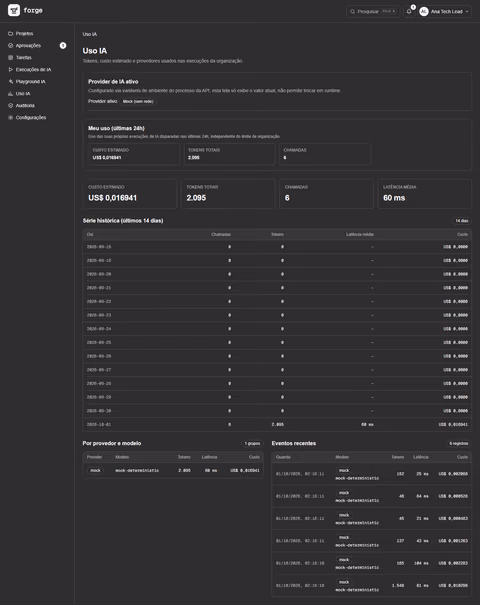Image resolution: width=480 pixels, height=605 pixels.
Task: Click the large US$ 0,016941 cost value
Action: [112, 198]
